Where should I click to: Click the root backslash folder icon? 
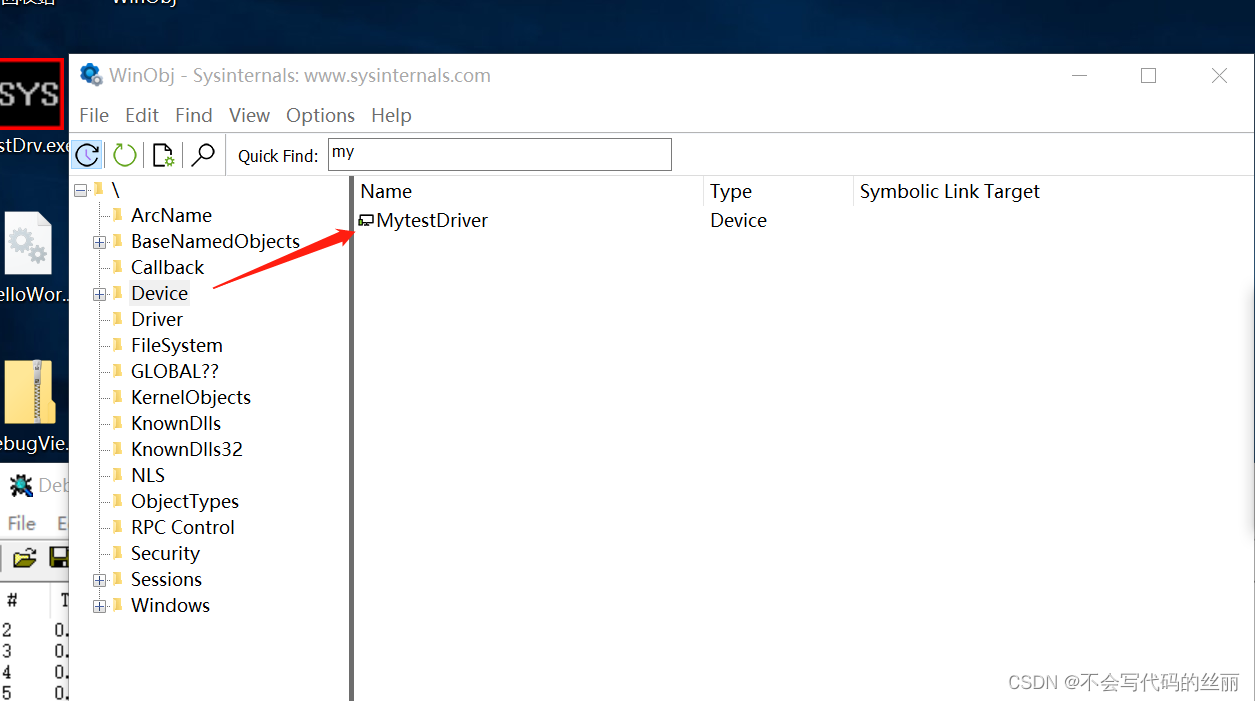[x=98, y=189]
